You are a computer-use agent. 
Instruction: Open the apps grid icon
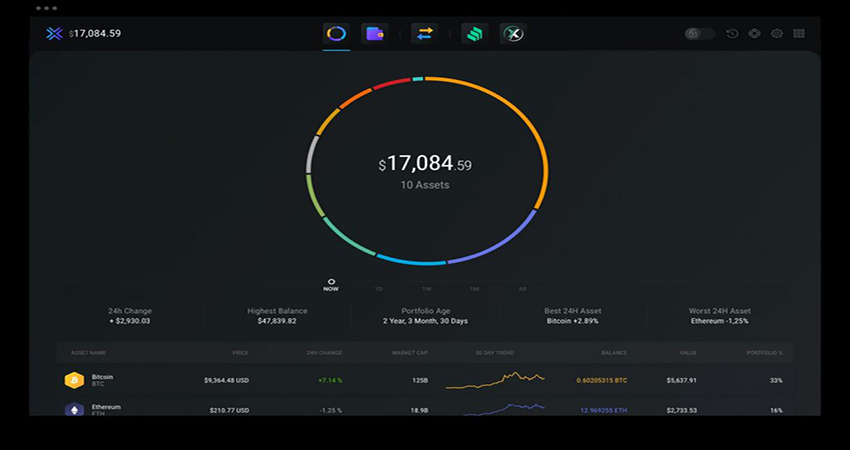799,34
